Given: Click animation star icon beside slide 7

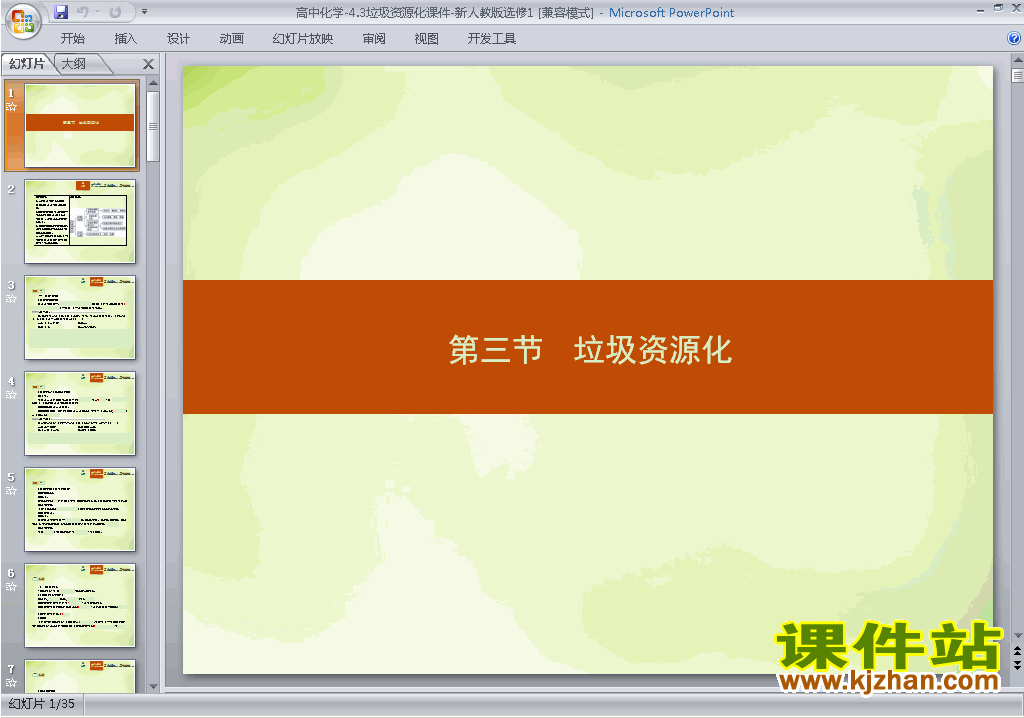Looking at the screenshot, I should click(11, 683).
